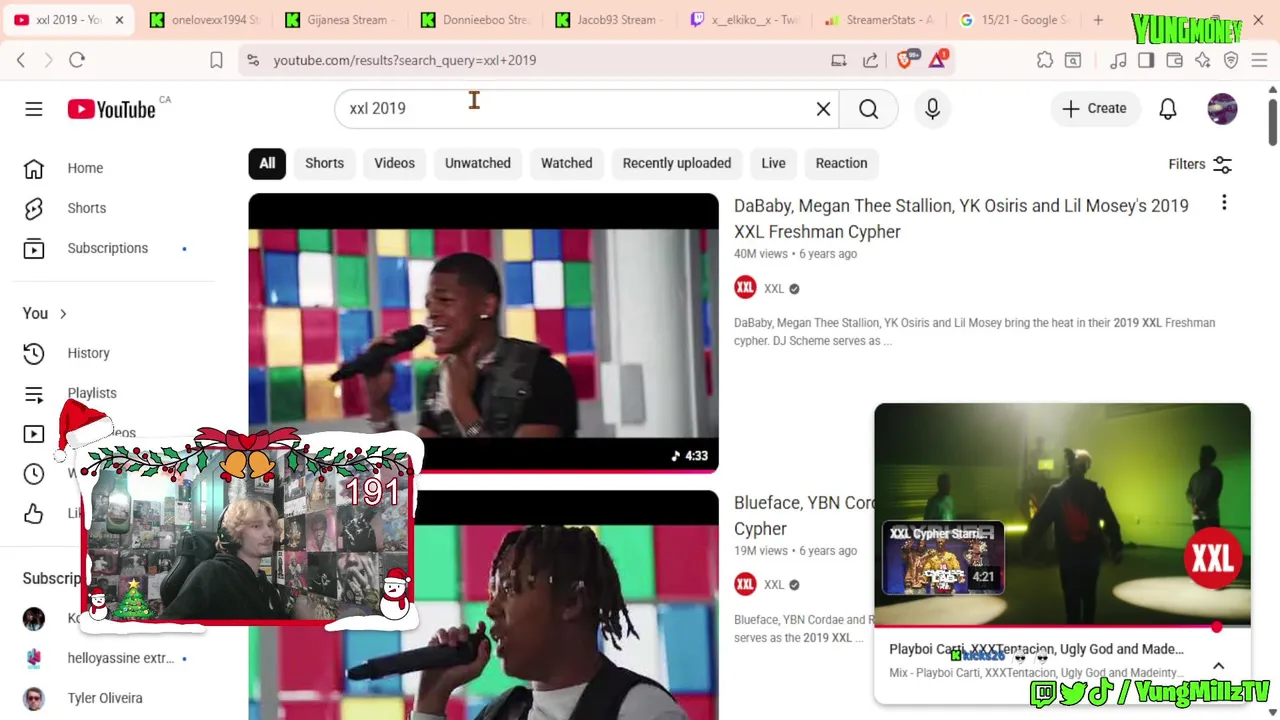Open the browser main menu icon
This screenshot has width=1280, height=720.
pos(1259,60)
